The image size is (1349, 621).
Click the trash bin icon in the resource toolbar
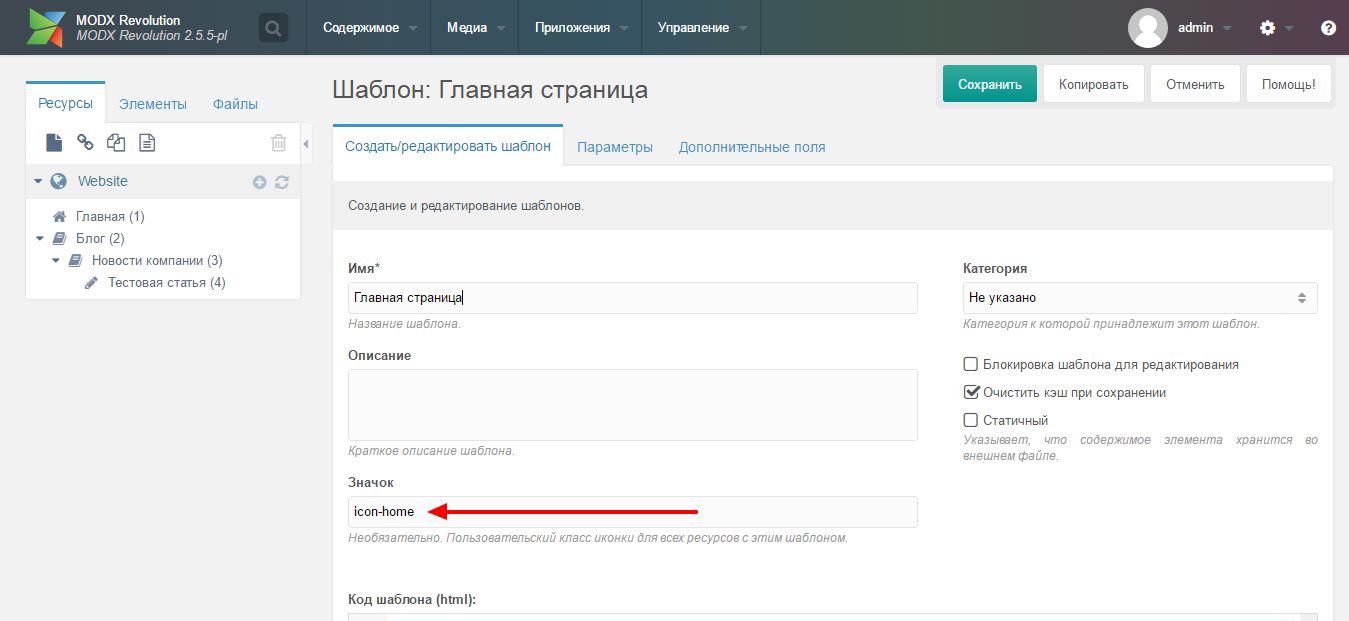[x=279, y=143]
